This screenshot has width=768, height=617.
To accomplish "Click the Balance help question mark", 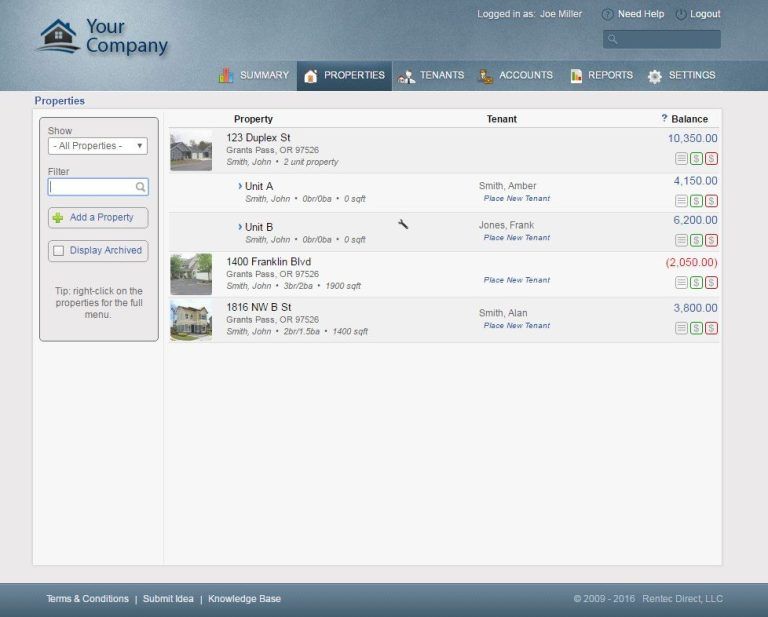I will [x=664, y=118].
